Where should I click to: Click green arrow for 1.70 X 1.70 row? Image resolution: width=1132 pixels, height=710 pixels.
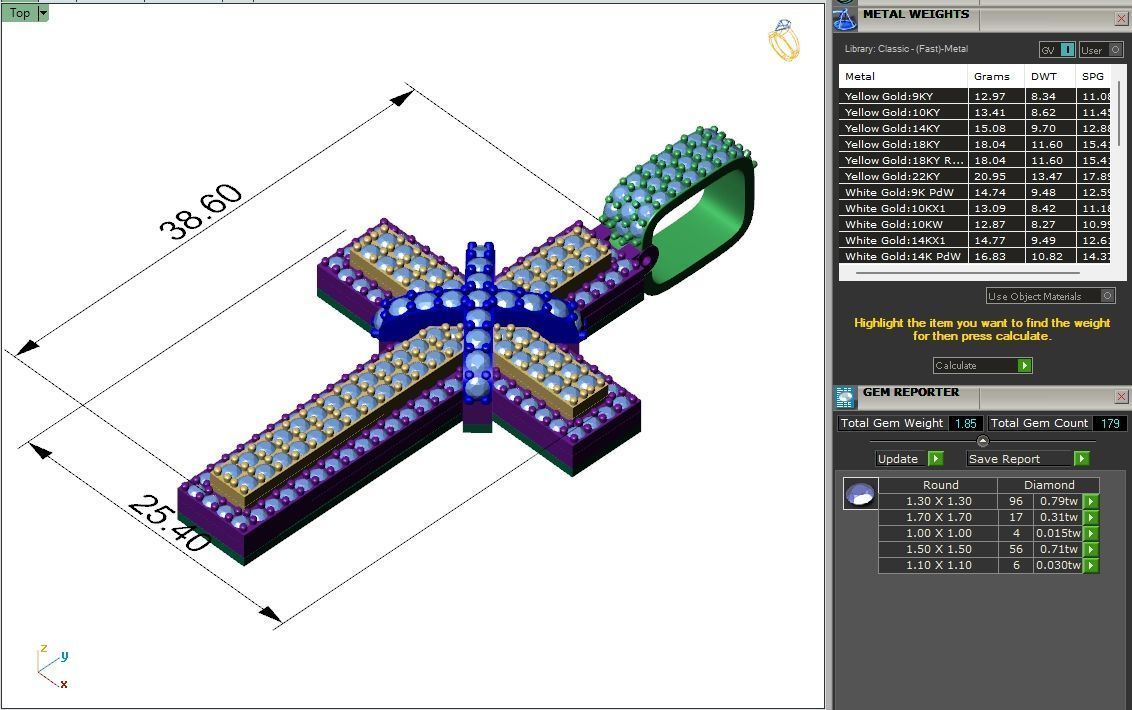coord(1091,517)
